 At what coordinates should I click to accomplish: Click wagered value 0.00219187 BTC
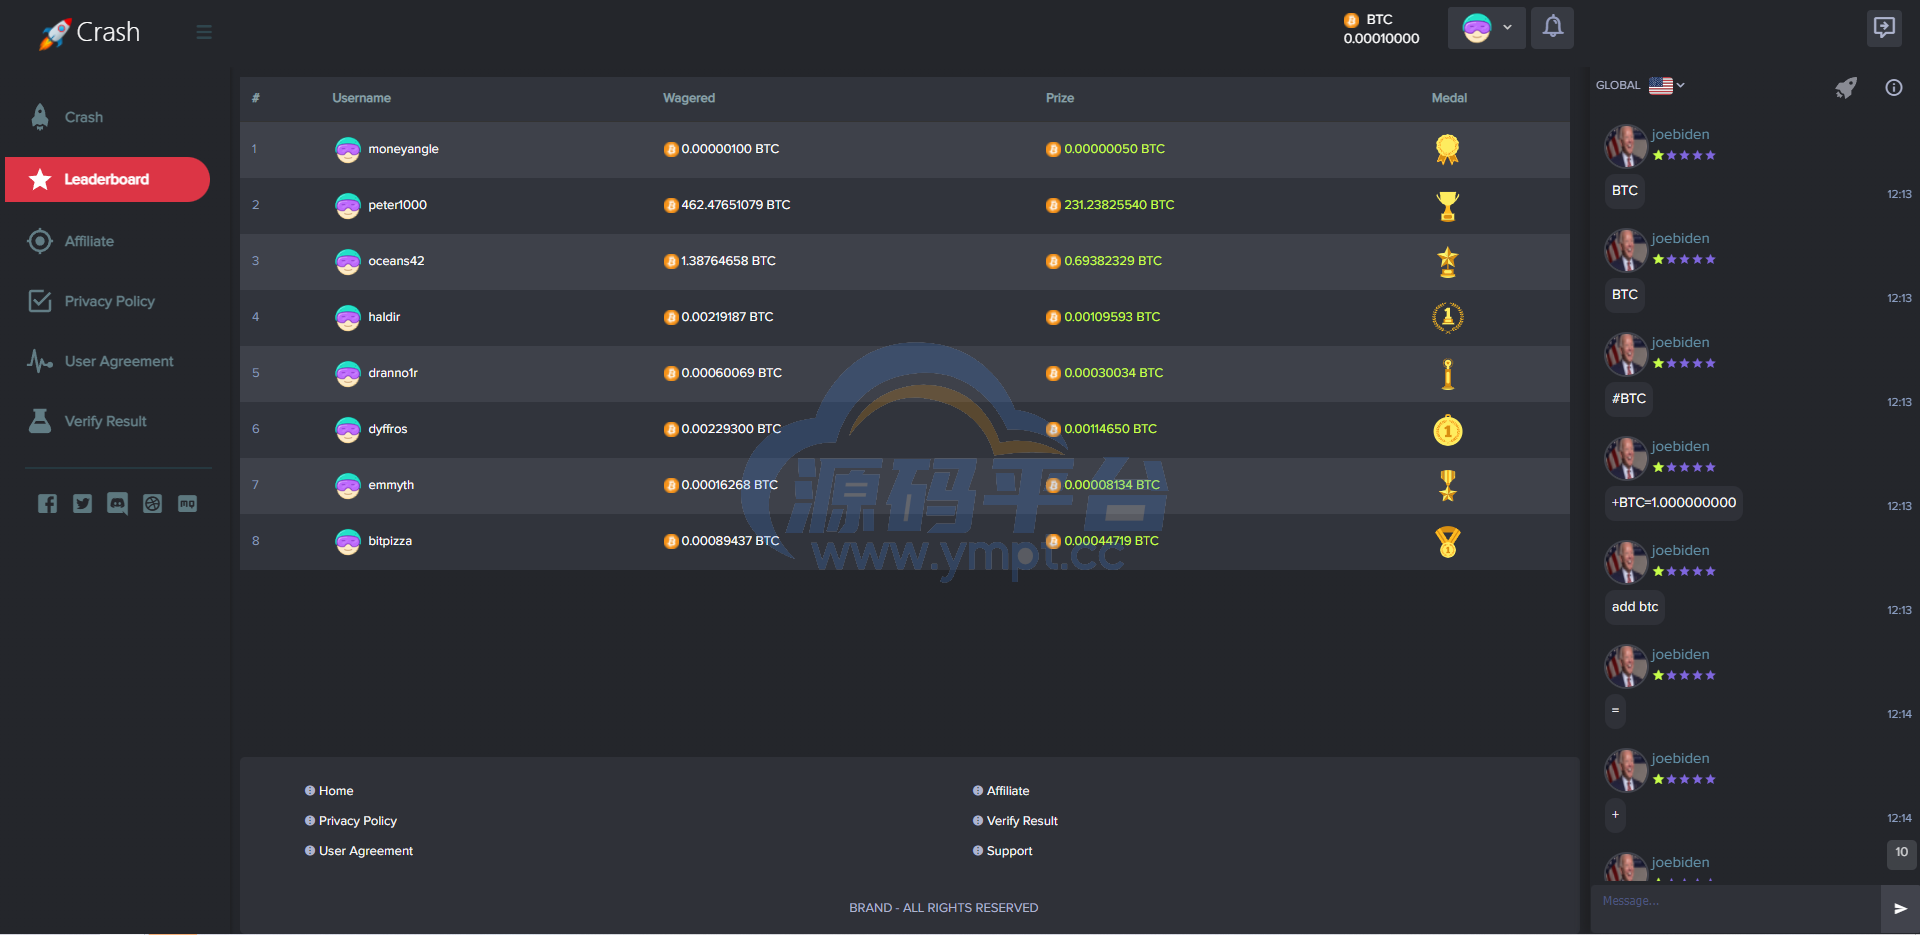(x=727, y=317)
